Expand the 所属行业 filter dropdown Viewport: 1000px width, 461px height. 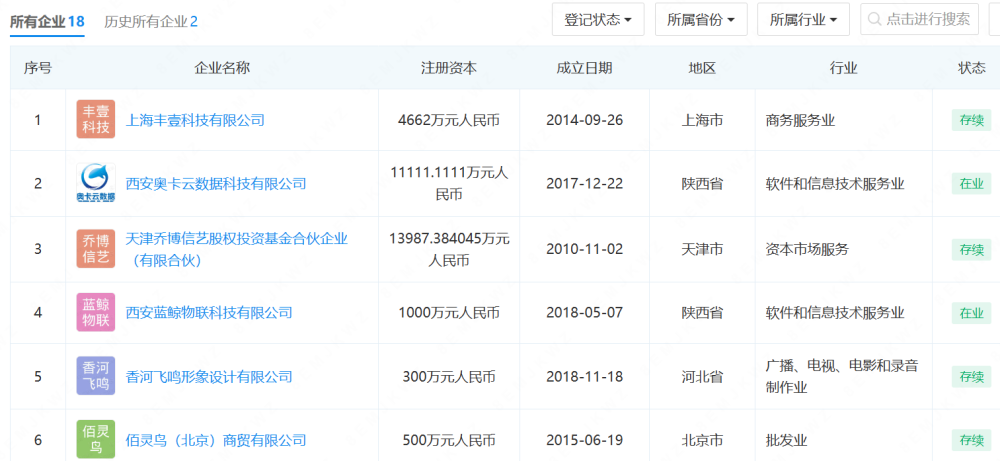point(803,19)
